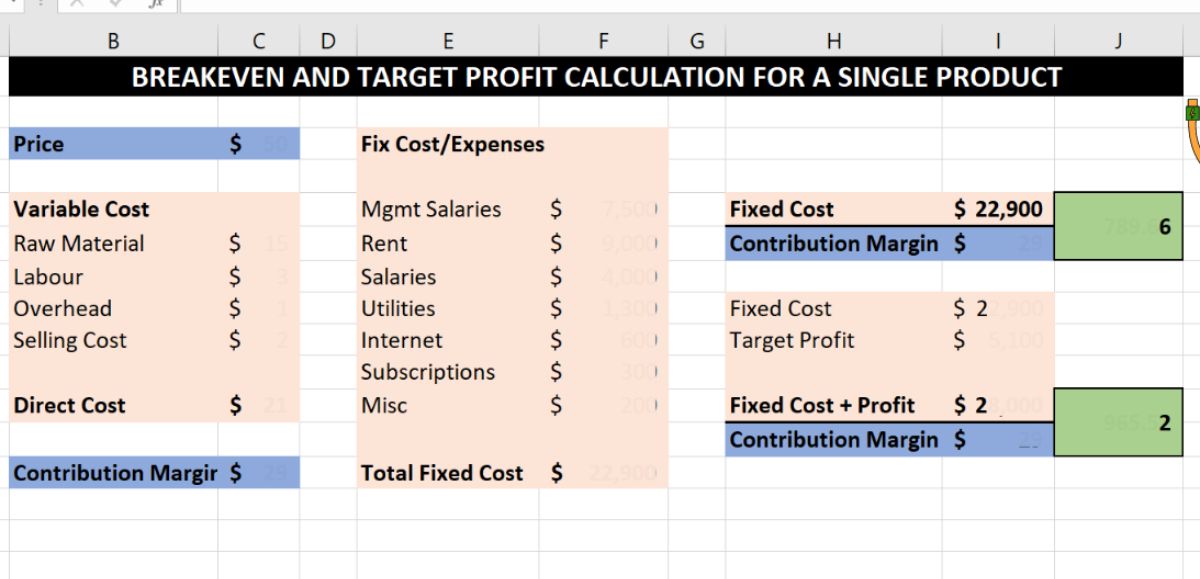Select the Mgmt Salaries cell
Screen dimensions: 1200x579
447,209
